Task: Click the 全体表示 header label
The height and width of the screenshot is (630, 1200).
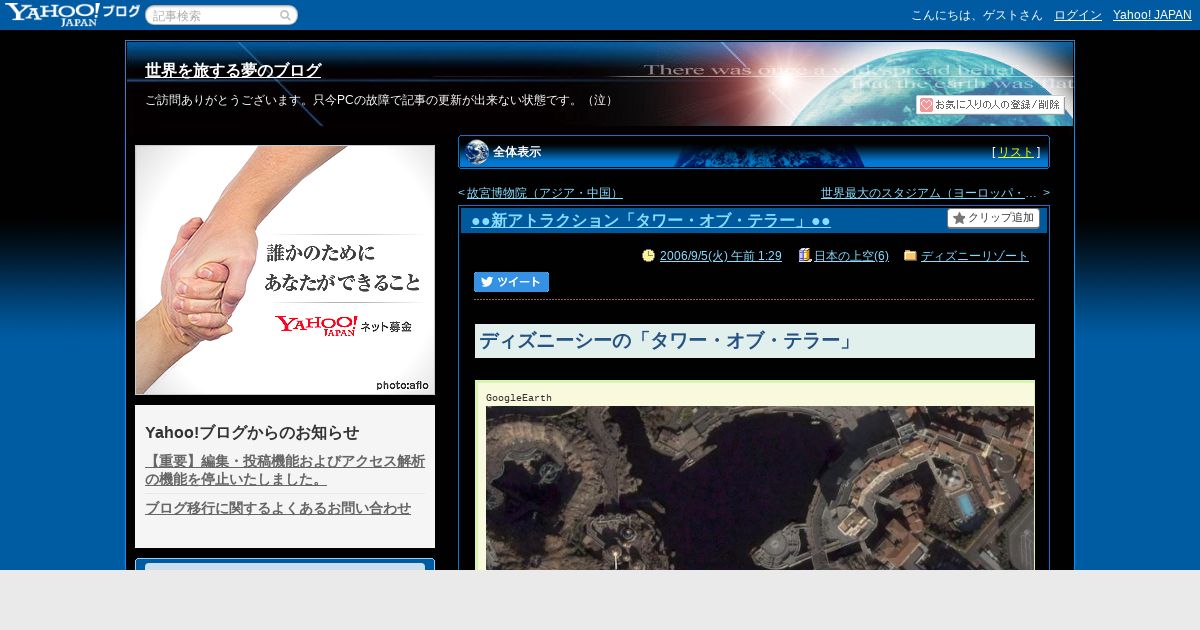Action: tap(517, 152)
